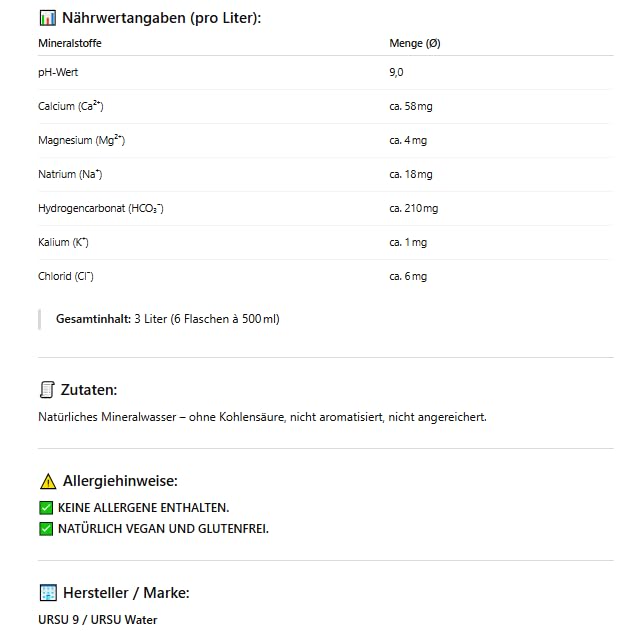Click the green checkmark before KEINE ALLERGENE ENTHALTEN
Viewport: 637px width, 632px height.
pos(46,508)
